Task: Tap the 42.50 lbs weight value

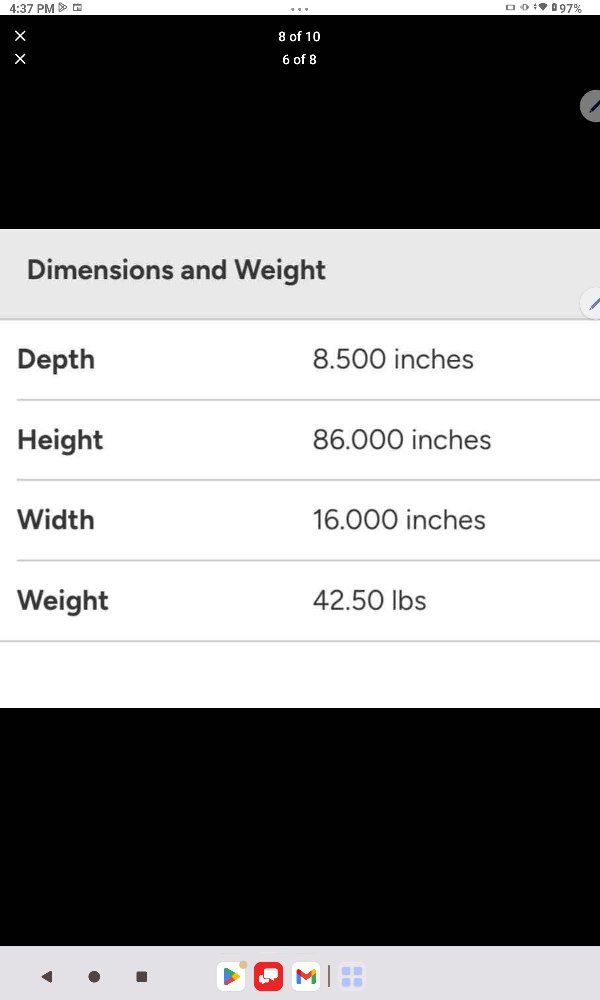Action: [369, 600]
